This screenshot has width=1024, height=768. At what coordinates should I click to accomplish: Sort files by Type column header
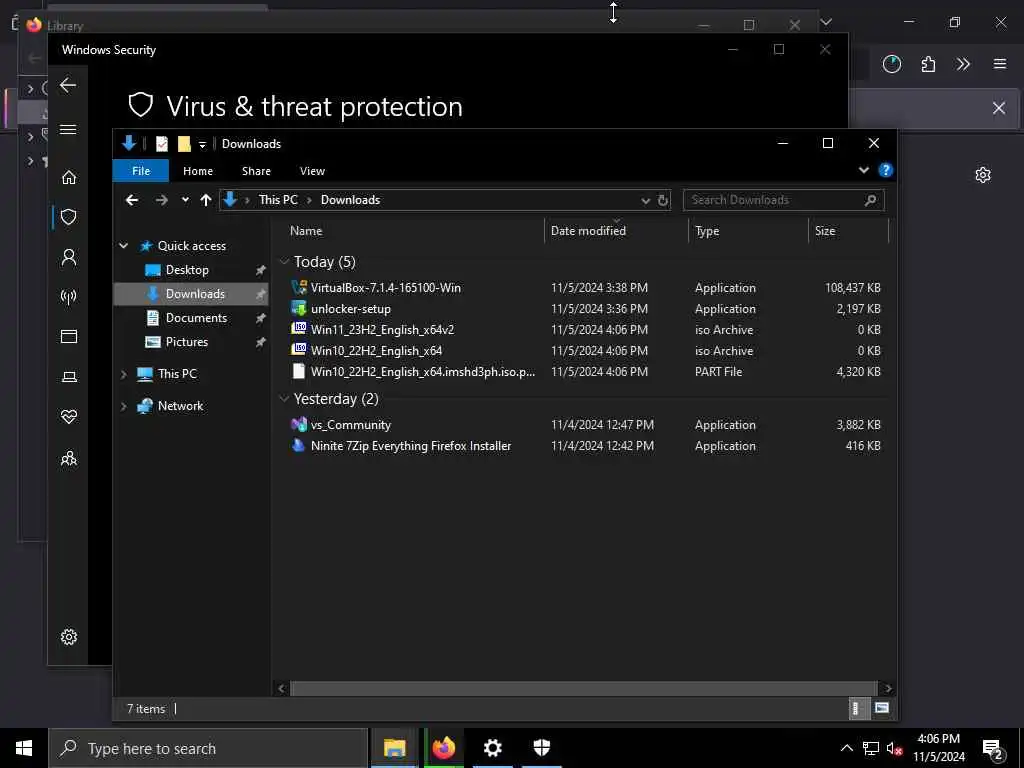(x=748, y=231)
